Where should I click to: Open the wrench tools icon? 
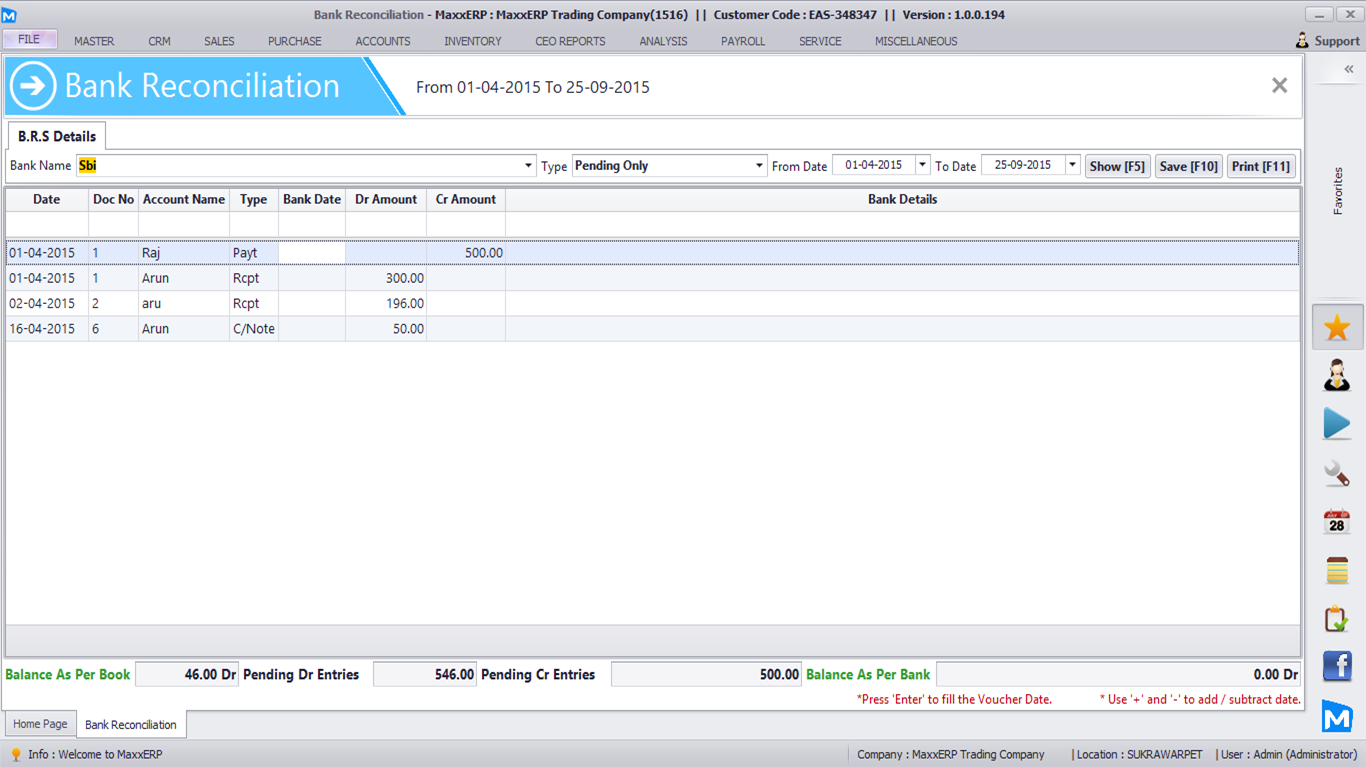1337,473
